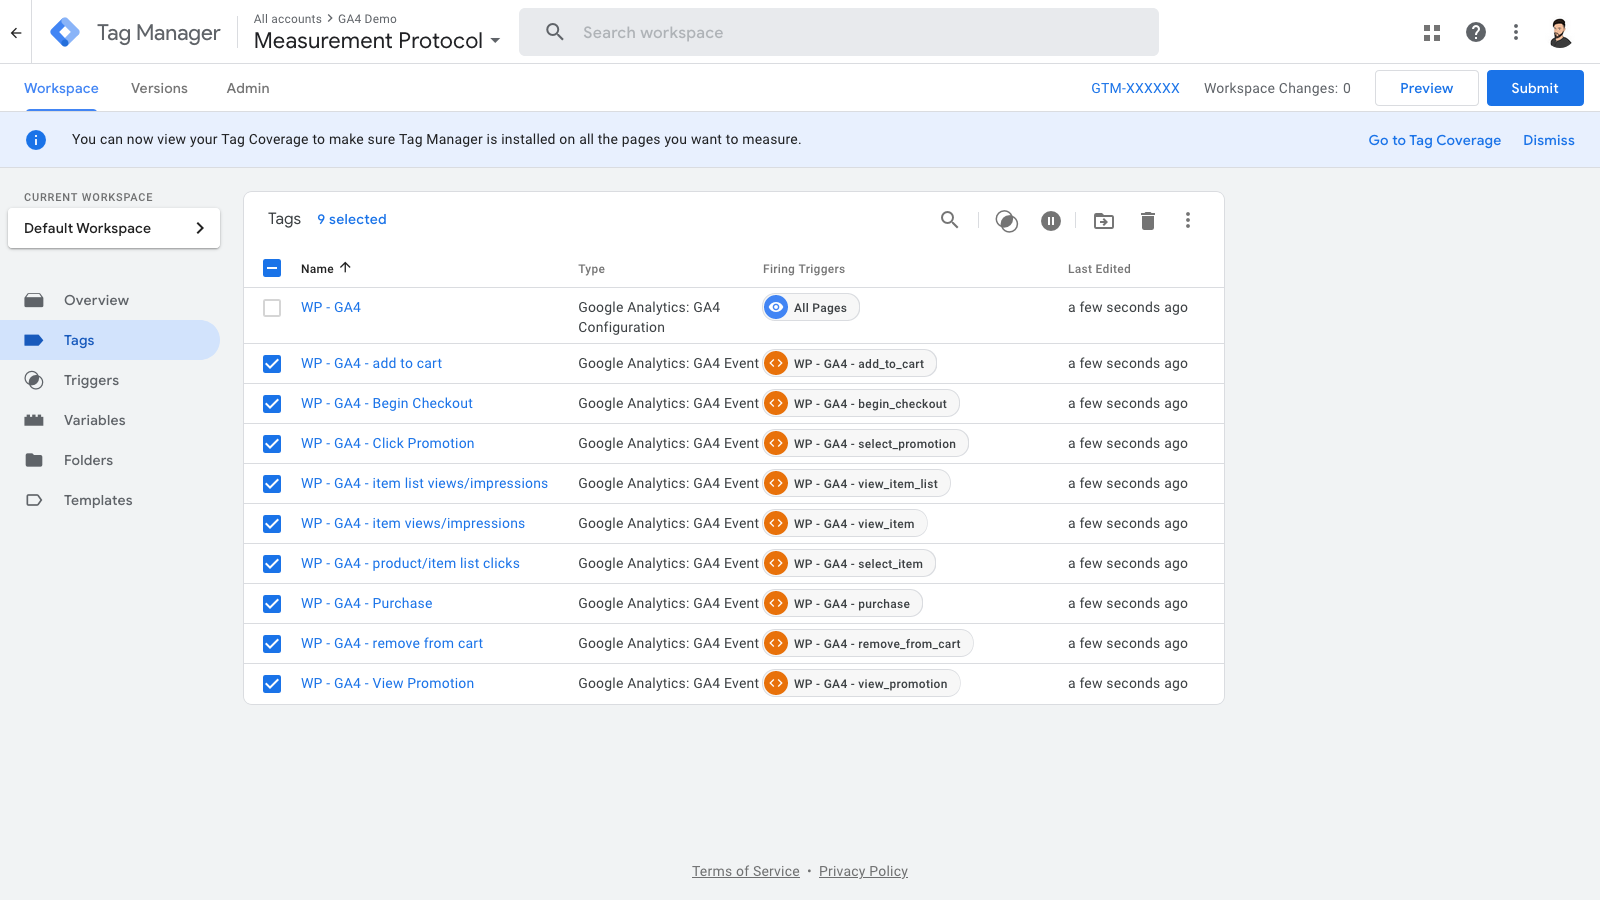Toggle the select-all header checkbox

(x=272, y=268)
